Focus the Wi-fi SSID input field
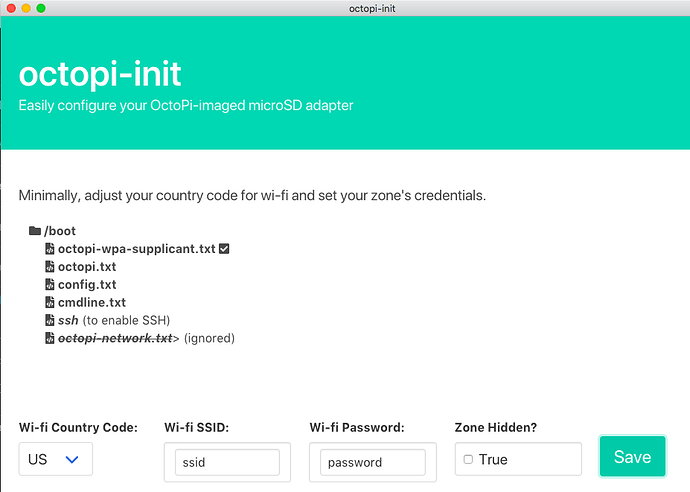 (227, 462)
